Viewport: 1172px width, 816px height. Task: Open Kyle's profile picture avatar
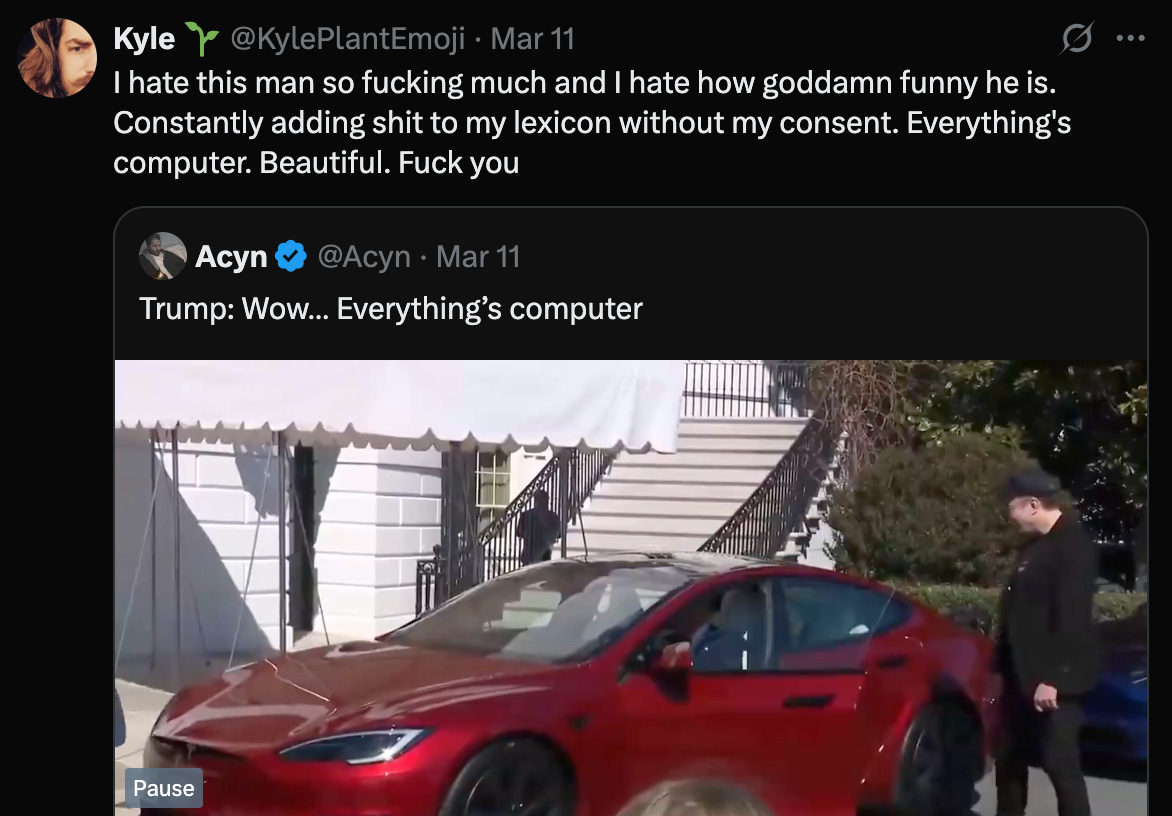(57, 58)
